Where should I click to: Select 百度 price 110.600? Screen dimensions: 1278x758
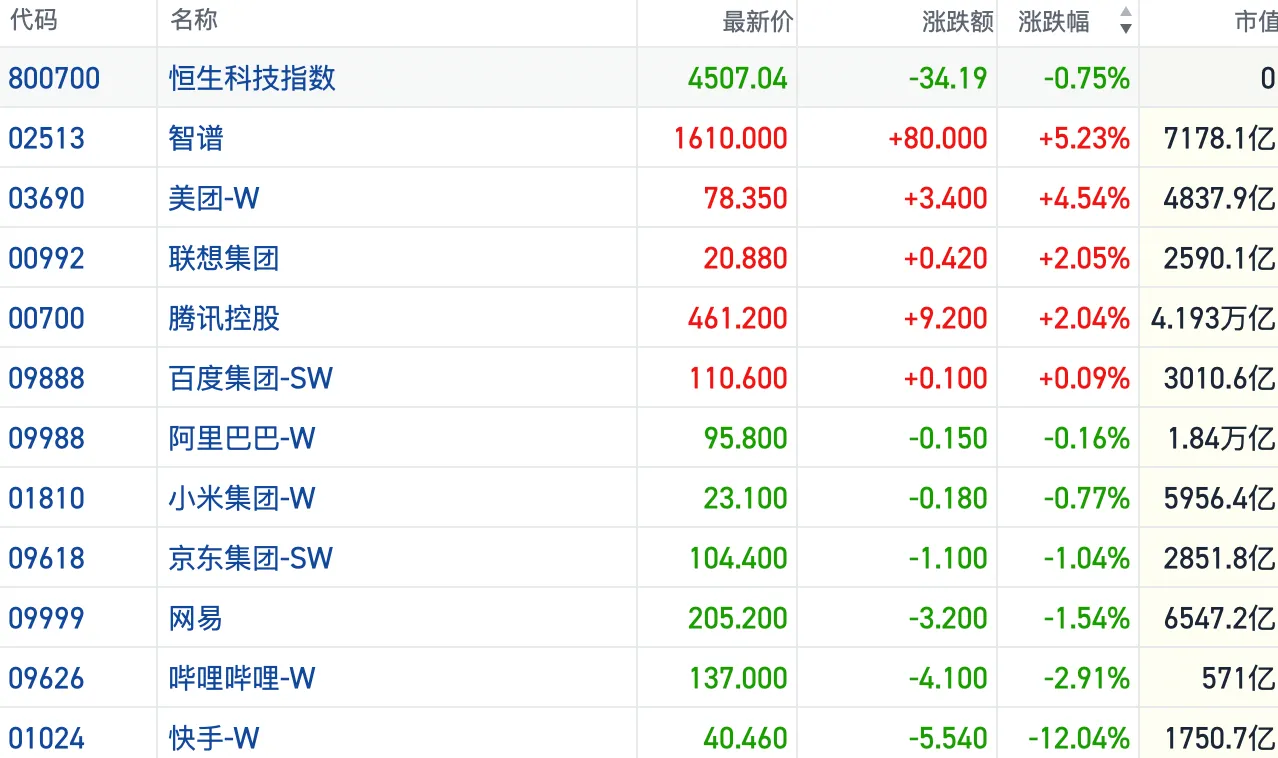click(x=738, y=378)
